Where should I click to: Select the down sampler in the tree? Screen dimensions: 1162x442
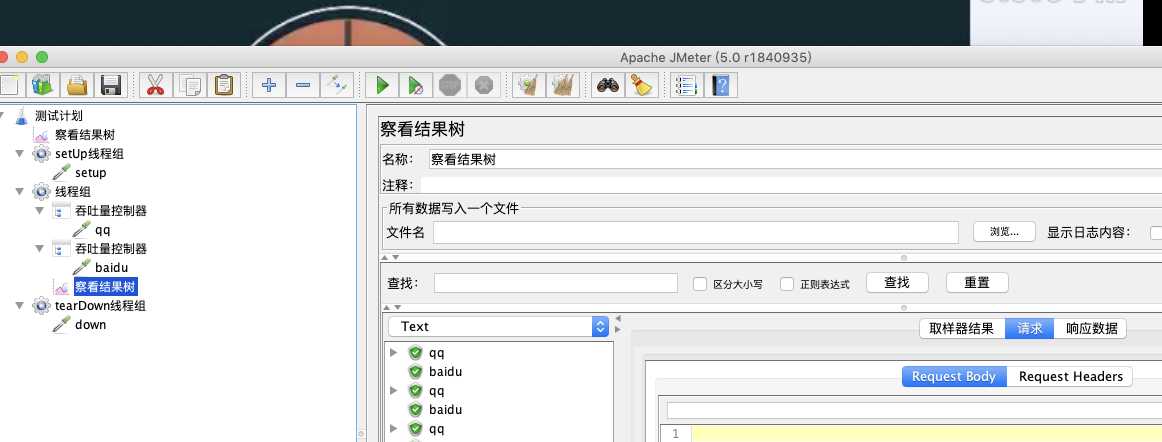[x=90, y=325]
